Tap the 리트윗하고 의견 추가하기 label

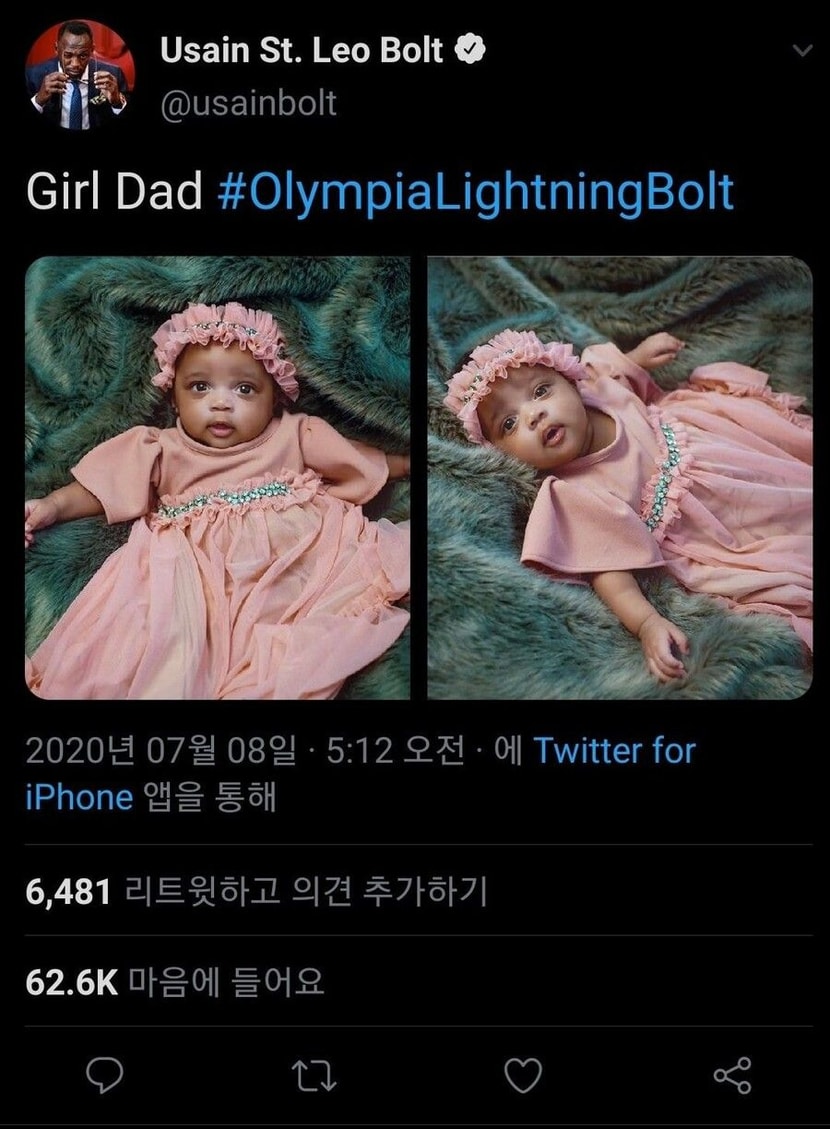tap(306, 891)
